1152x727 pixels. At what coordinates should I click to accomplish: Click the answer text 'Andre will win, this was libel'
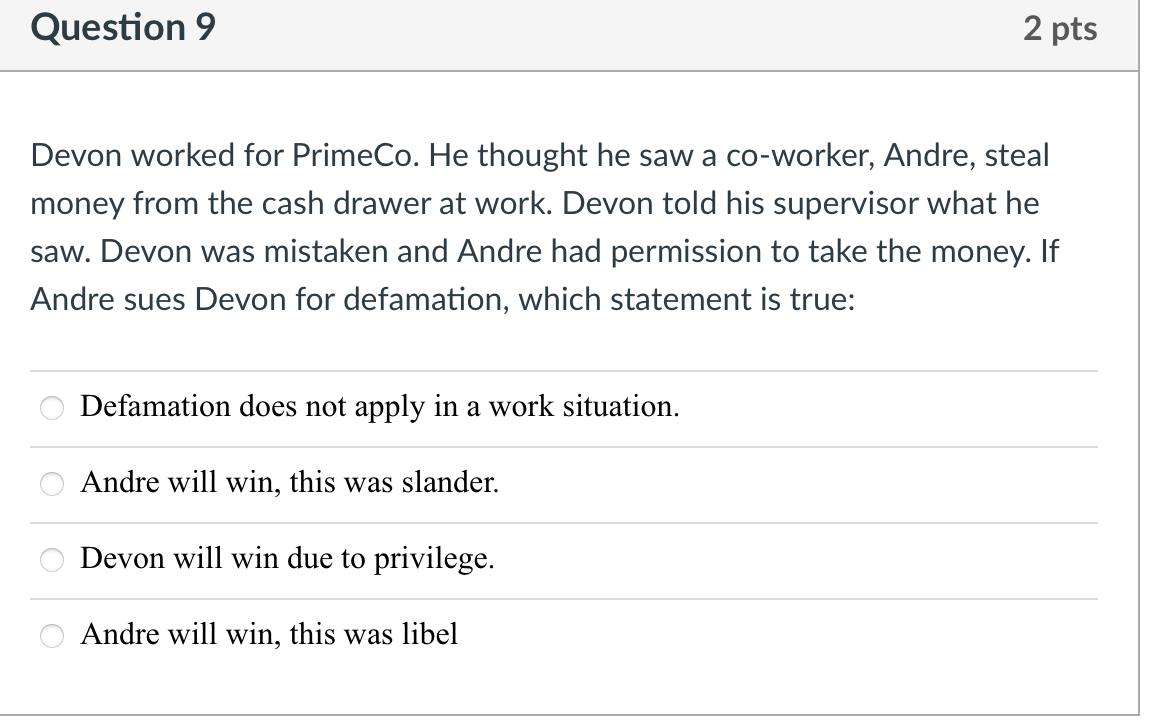(x=270, y=635)
